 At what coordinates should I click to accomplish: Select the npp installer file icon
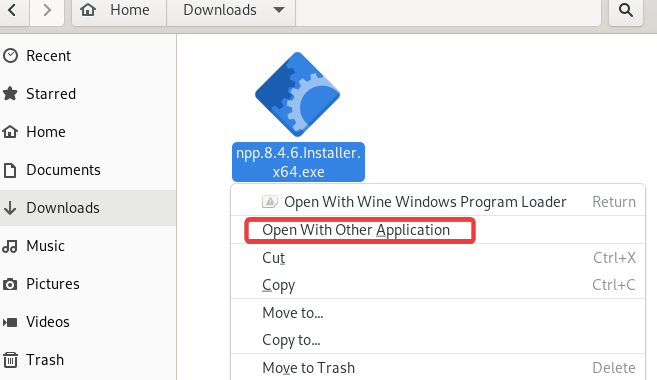click(x=297, y=95)
